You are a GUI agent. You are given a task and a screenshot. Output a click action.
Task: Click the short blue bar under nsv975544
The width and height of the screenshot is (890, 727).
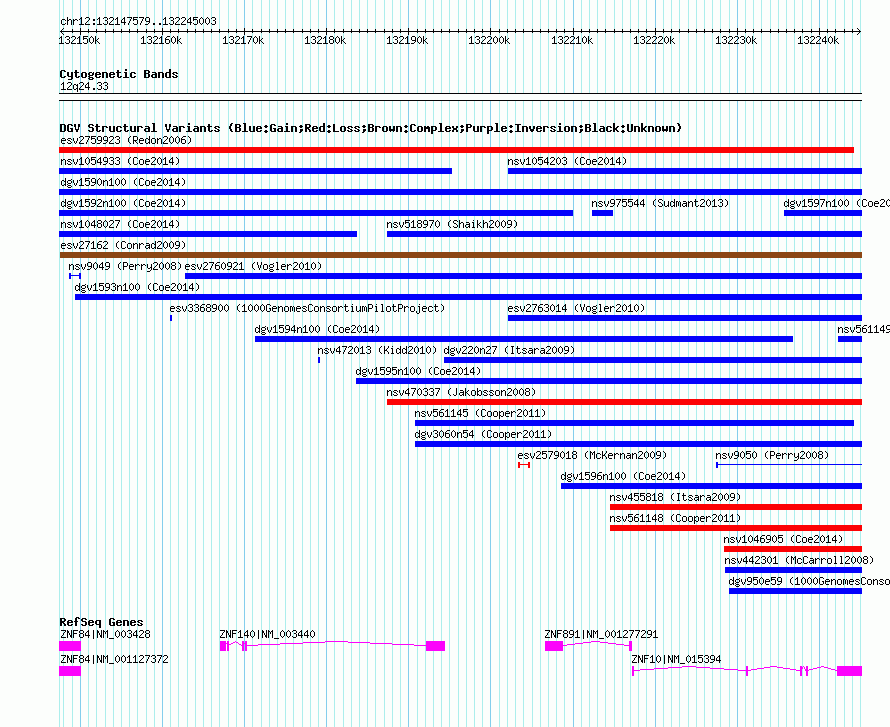(x=602, y=213)
